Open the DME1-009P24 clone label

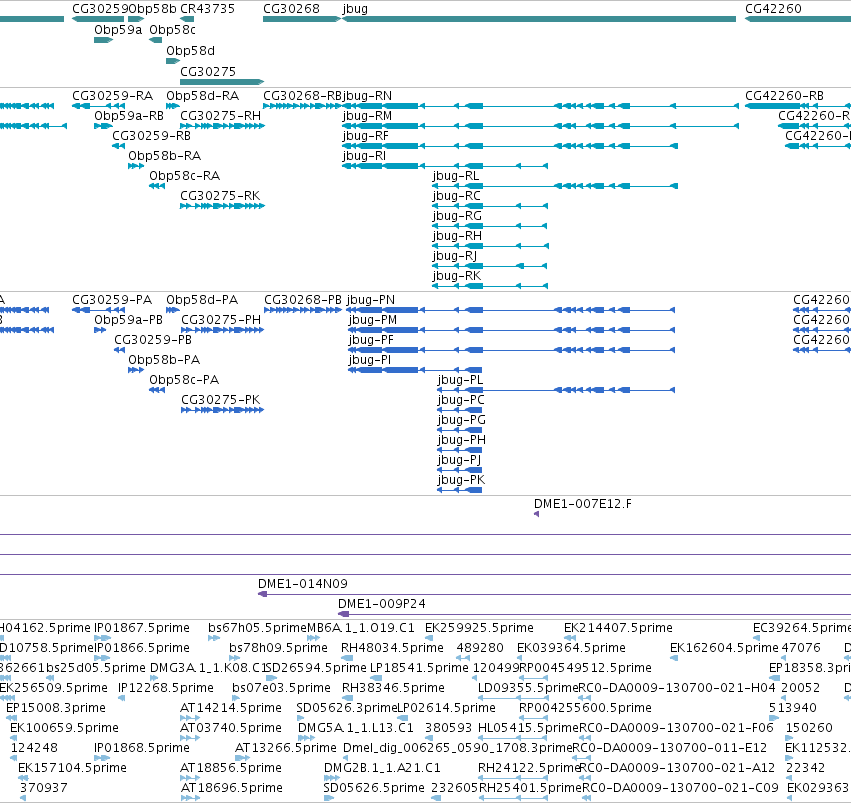(382, 604)
